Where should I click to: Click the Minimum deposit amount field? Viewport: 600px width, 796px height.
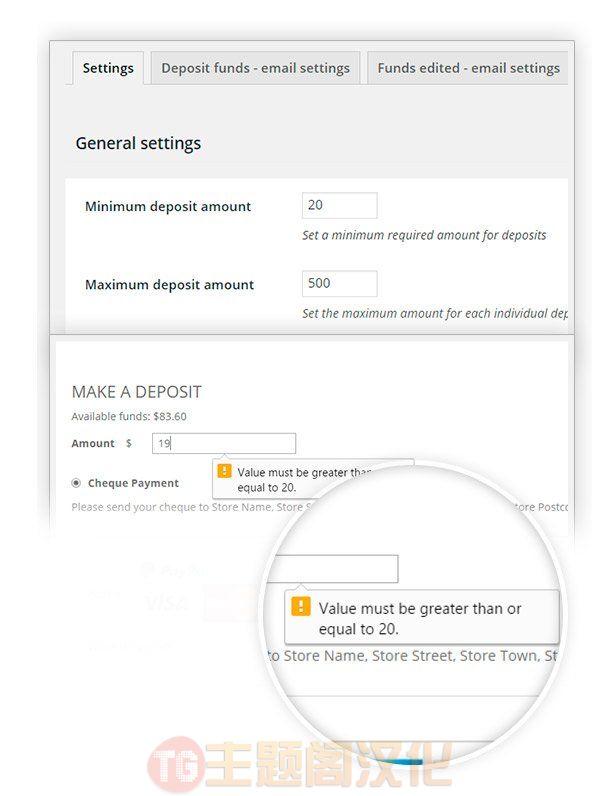pos(340,205)
